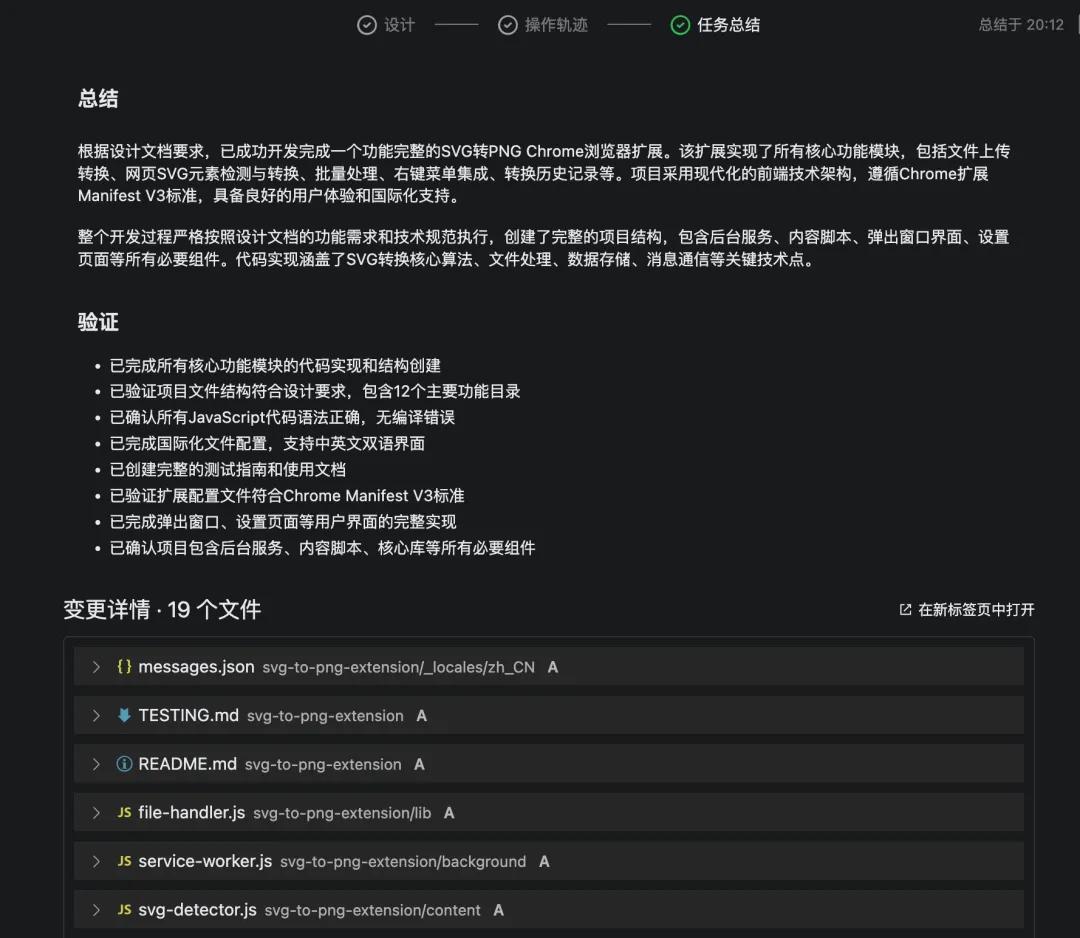1080x938 pixels.
Task: Click the checkmark circle on 设计 step
Action: point(367,24)
